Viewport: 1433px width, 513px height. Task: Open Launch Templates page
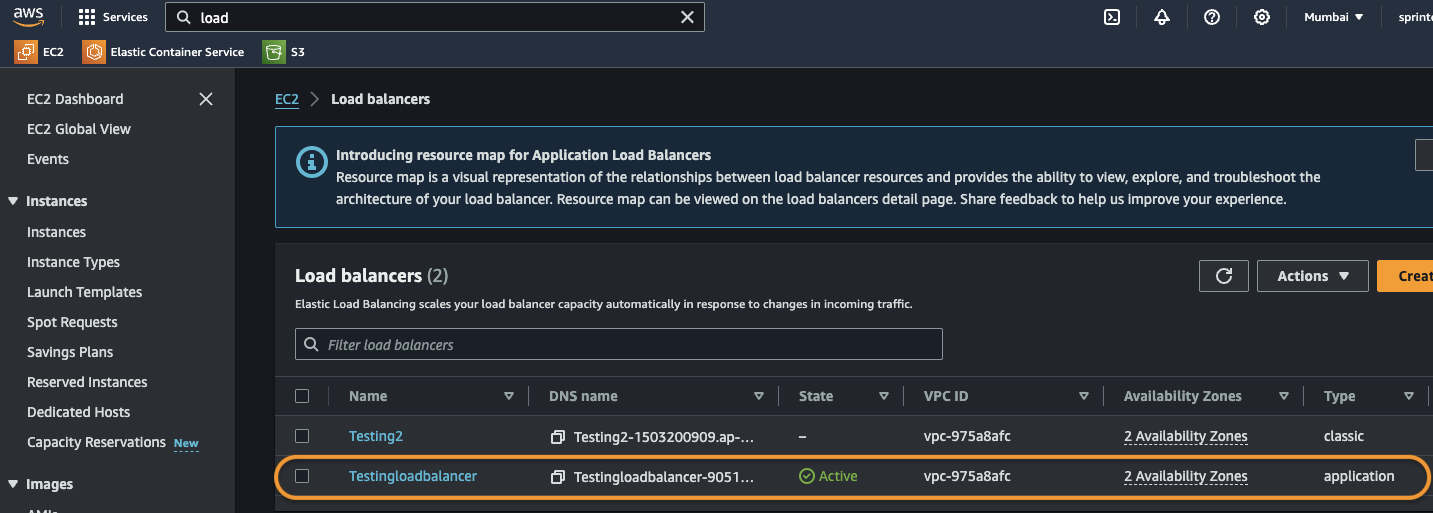click(x=84, y=292)
